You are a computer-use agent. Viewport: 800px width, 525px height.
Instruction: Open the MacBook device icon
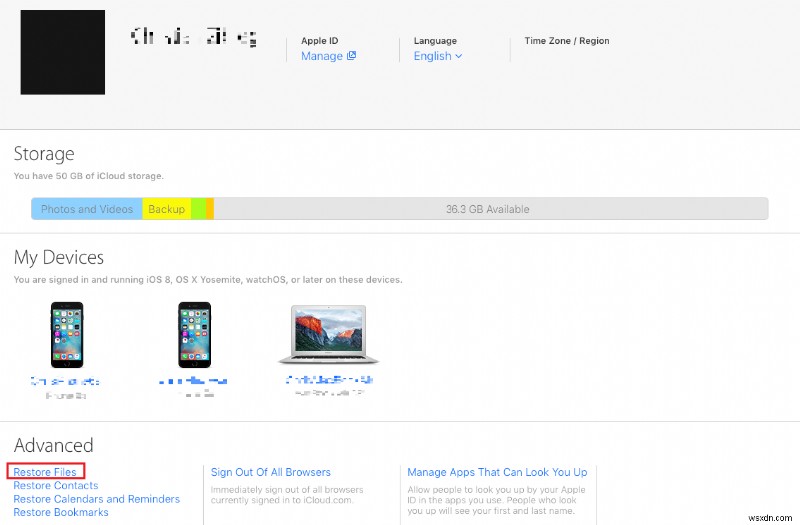329,334
